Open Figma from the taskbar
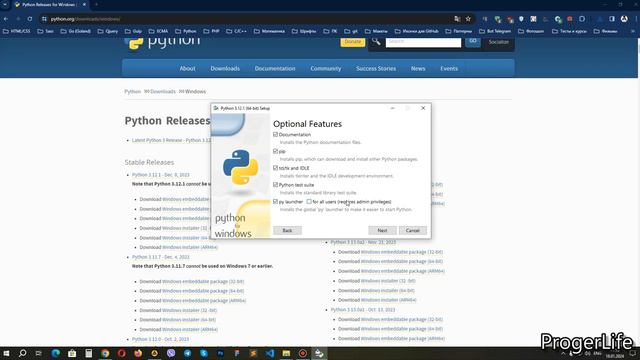This screenshot has width=640, height=360. click(237, 353)
